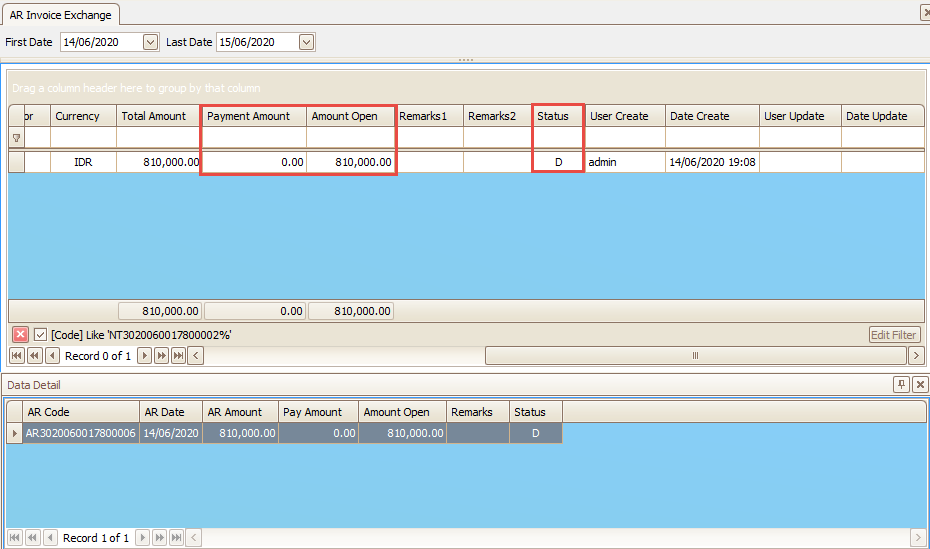The width and height of the screenshot is (930, 549).
Task: Sort by Date Update column header
Action: pyautogui.click(x=883, y=116)
